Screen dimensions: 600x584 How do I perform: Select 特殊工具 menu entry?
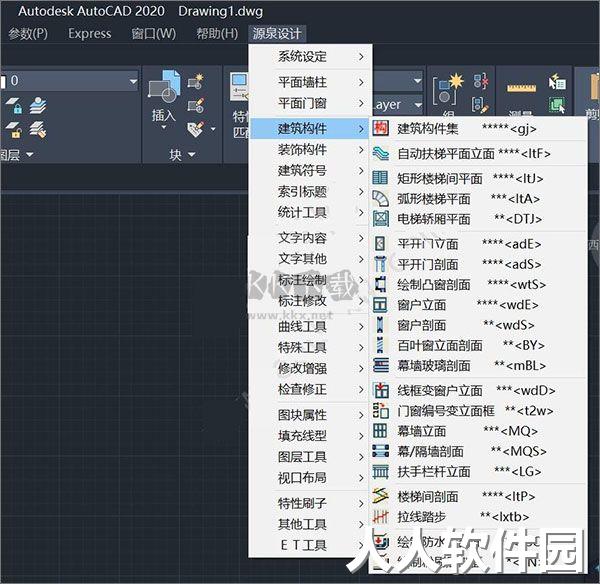point(309,347)
